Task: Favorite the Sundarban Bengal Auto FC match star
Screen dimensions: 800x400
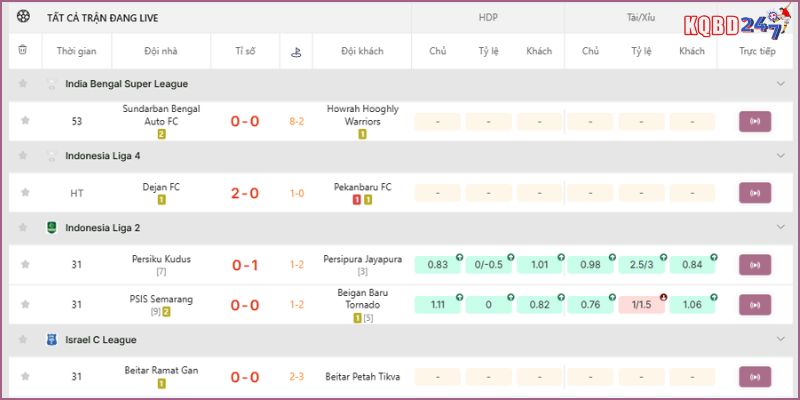Action: tap(25, 122)
